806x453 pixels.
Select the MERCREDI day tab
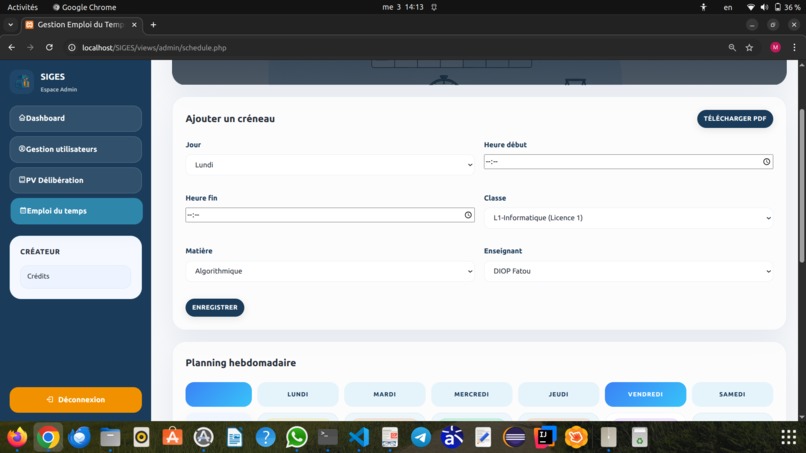tap(471, 394)
